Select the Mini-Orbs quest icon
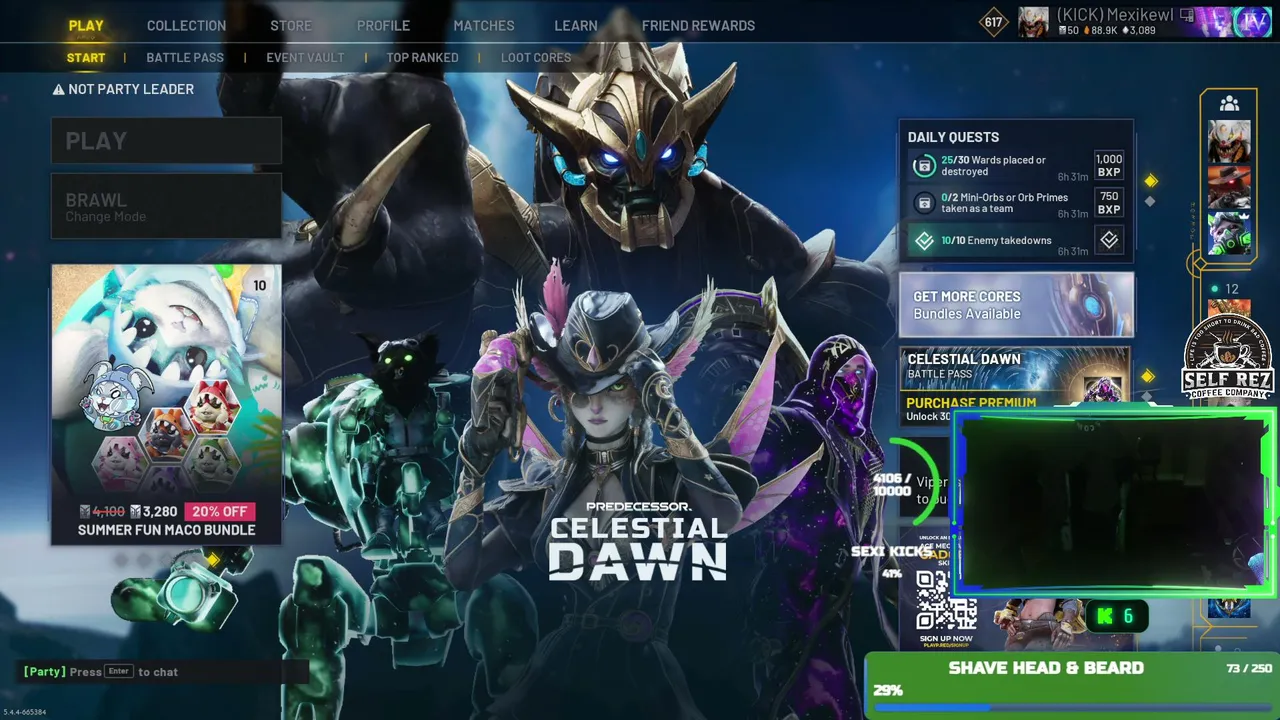 click(925, 203)
